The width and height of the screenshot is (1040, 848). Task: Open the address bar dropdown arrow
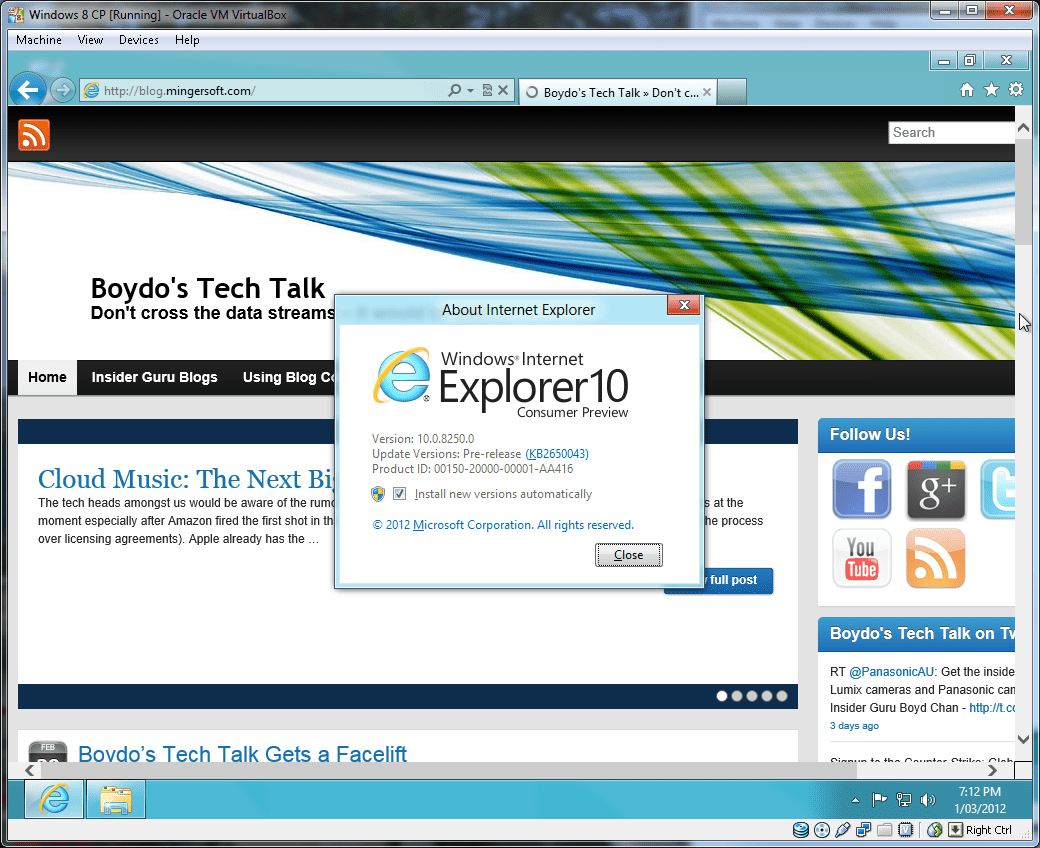click(470, 90)
